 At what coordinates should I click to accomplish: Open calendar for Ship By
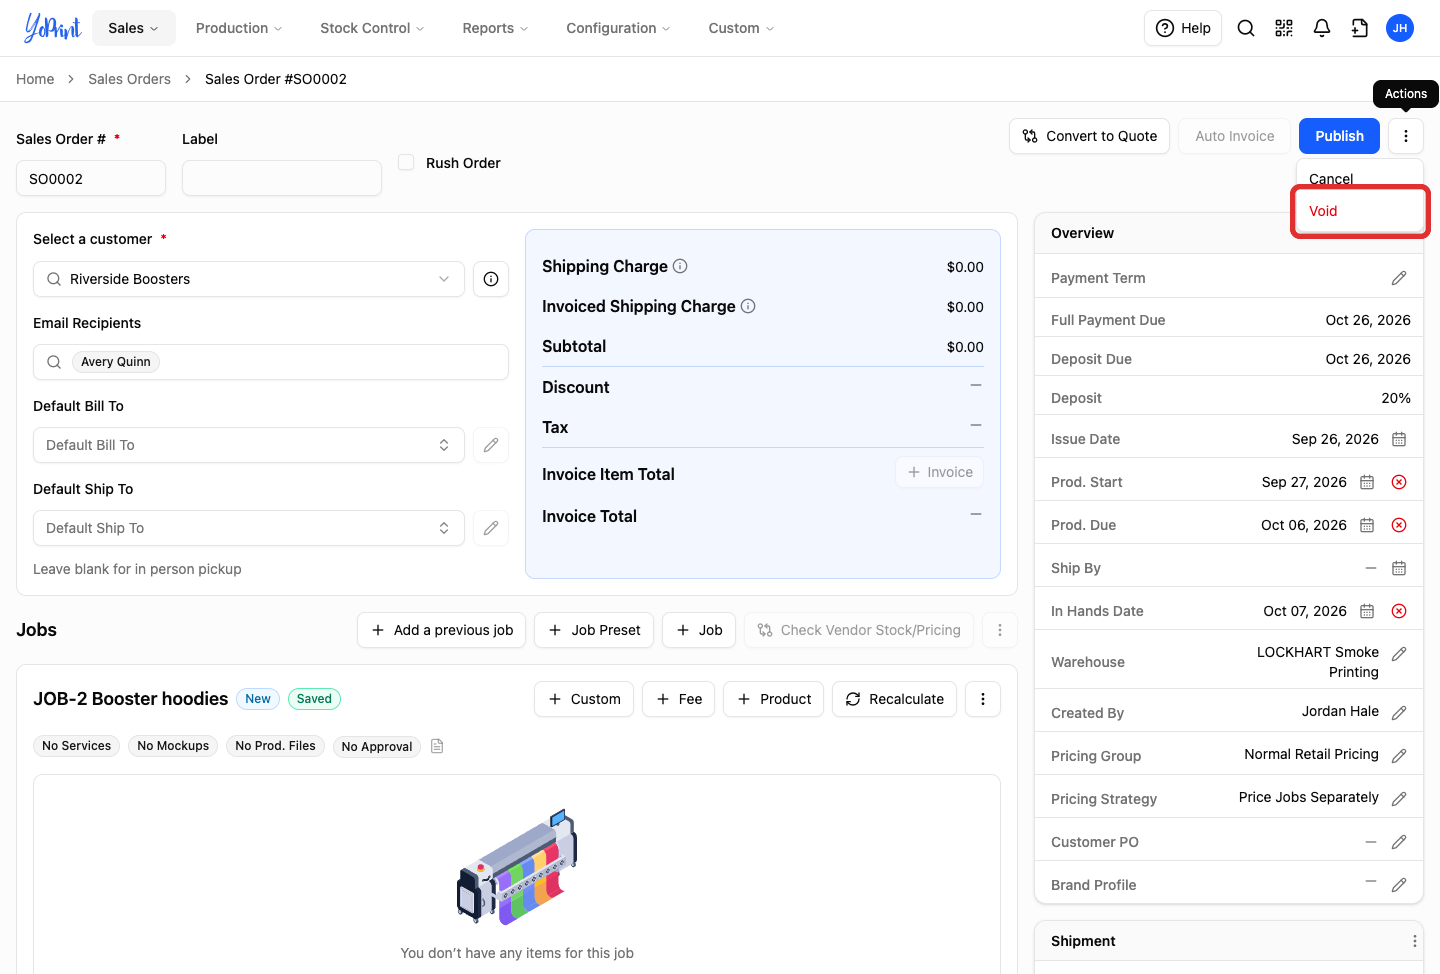click(x=1399, y=568)
